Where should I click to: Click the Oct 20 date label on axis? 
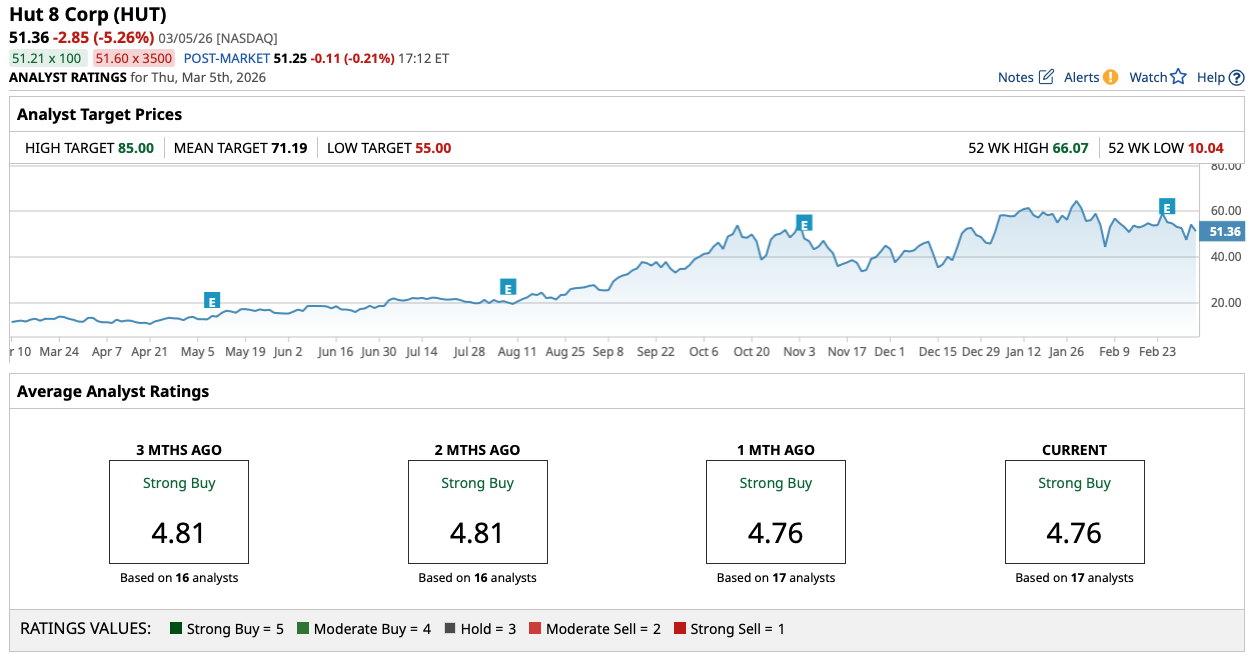pos(751,352)
